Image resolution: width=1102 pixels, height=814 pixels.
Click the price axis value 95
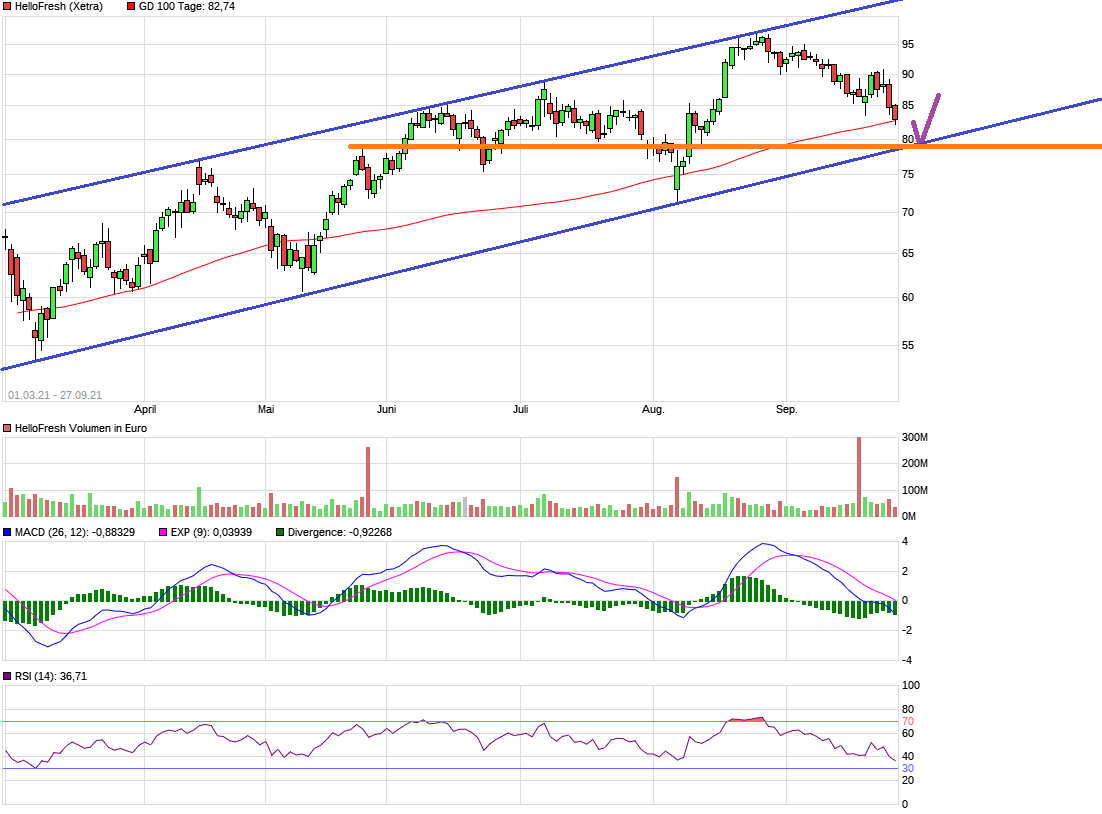point(908,44)
